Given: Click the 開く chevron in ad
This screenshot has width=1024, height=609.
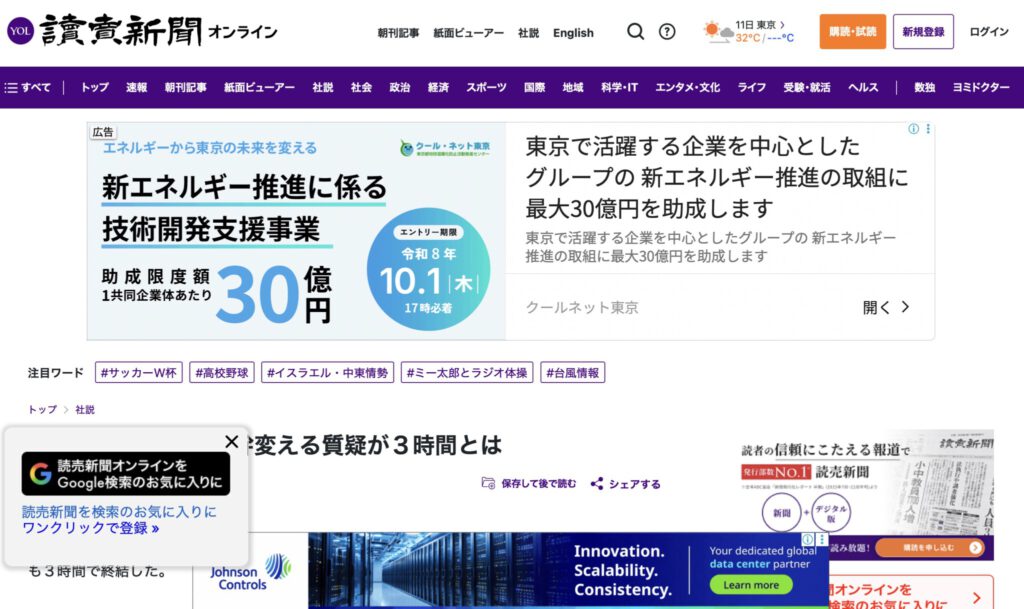Looking at the screenshot, I should click(905, 307).
